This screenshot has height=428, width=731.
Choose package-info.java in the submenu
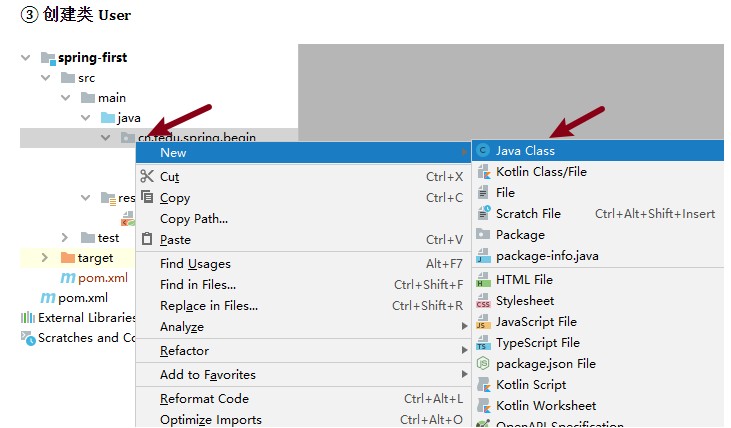[x=598, y=256]
